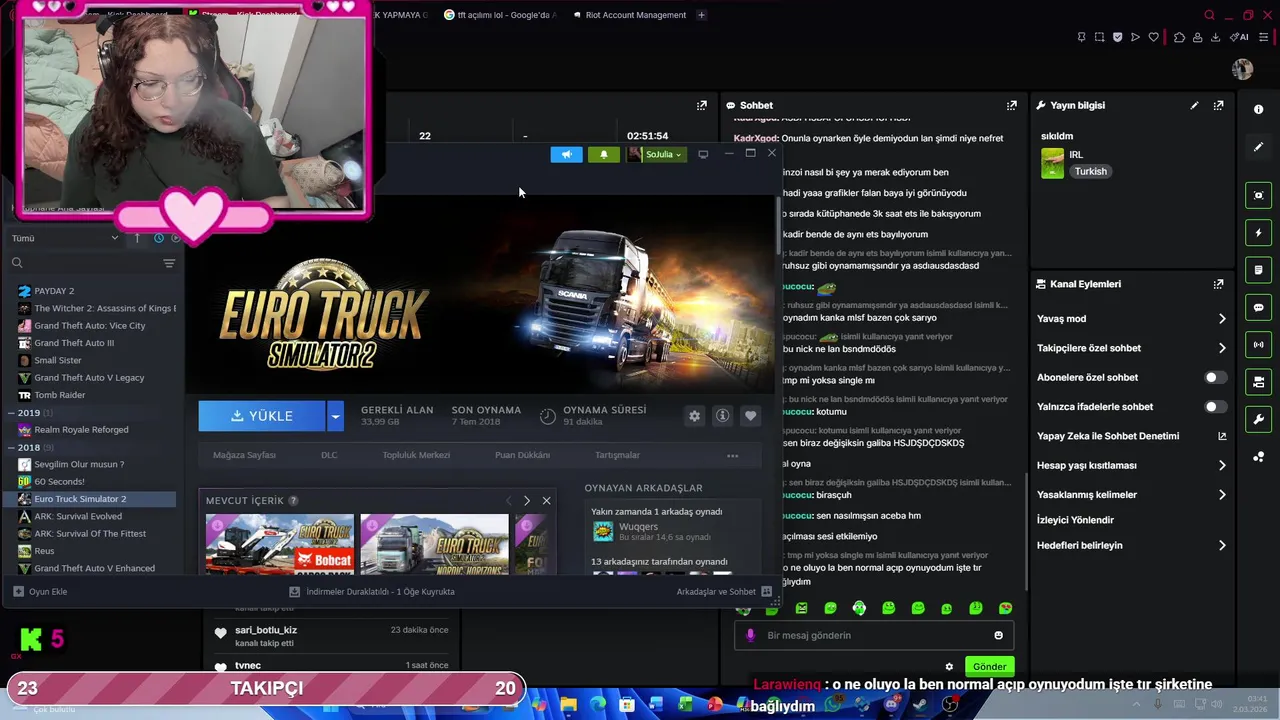Image resolution: width=1280 pixels, height=720 pixels.
Task: Expand Yavaş mod options
Action: 1222,319
